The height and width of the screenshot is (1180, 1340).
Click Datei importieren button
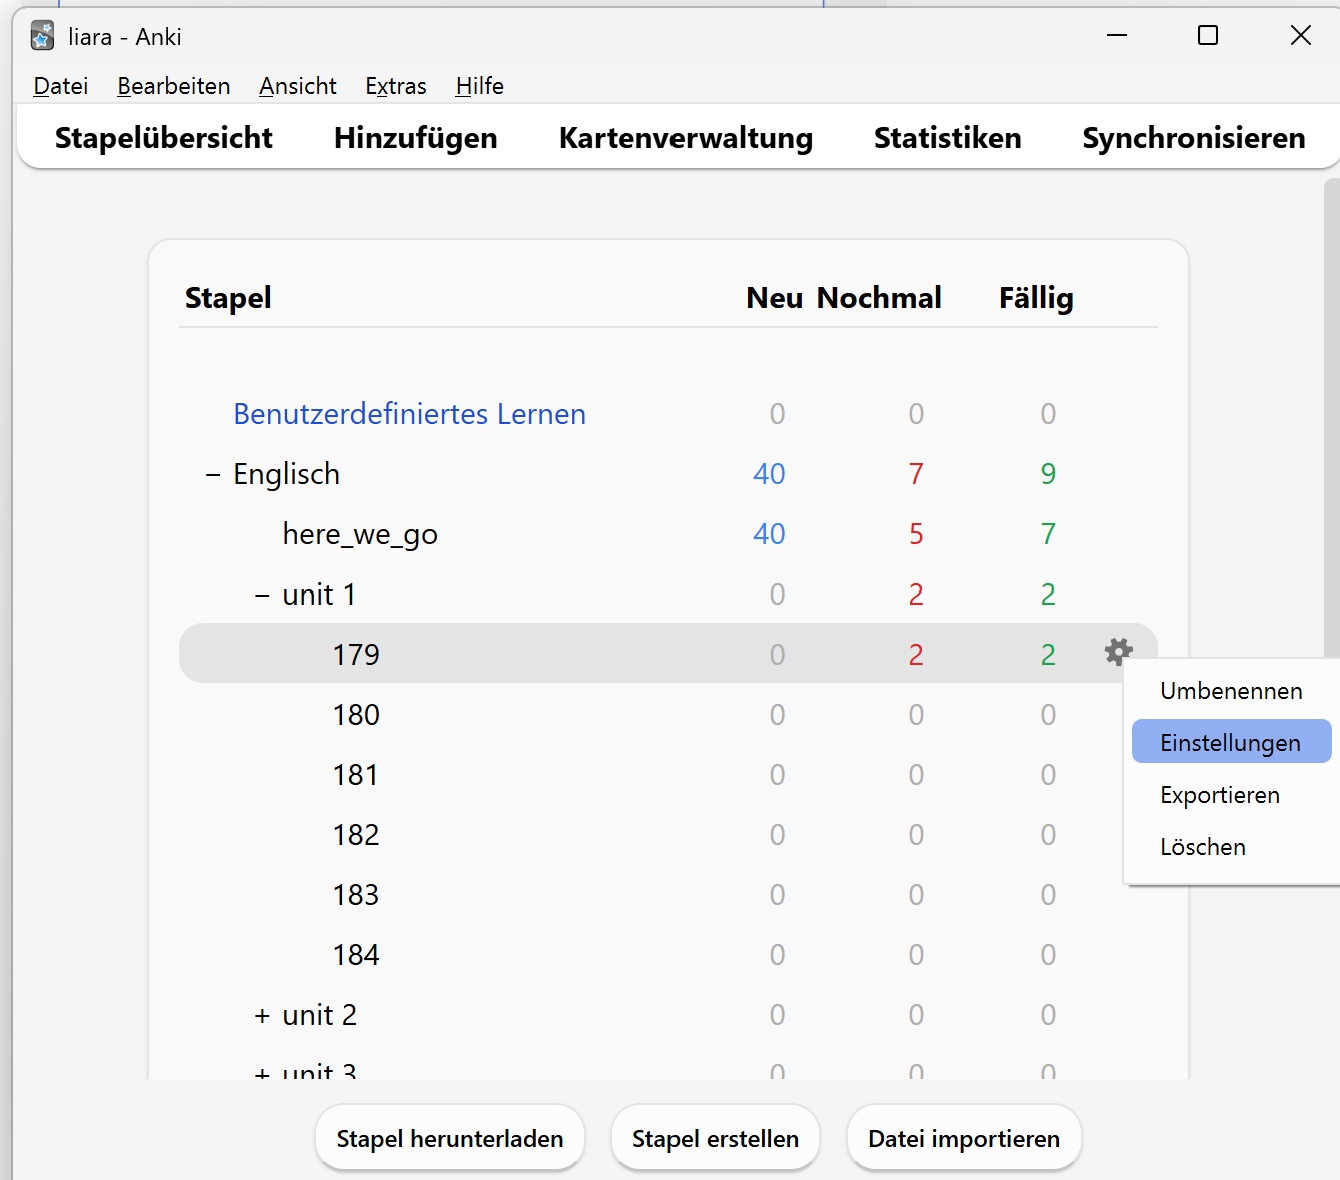point(964,1138)
